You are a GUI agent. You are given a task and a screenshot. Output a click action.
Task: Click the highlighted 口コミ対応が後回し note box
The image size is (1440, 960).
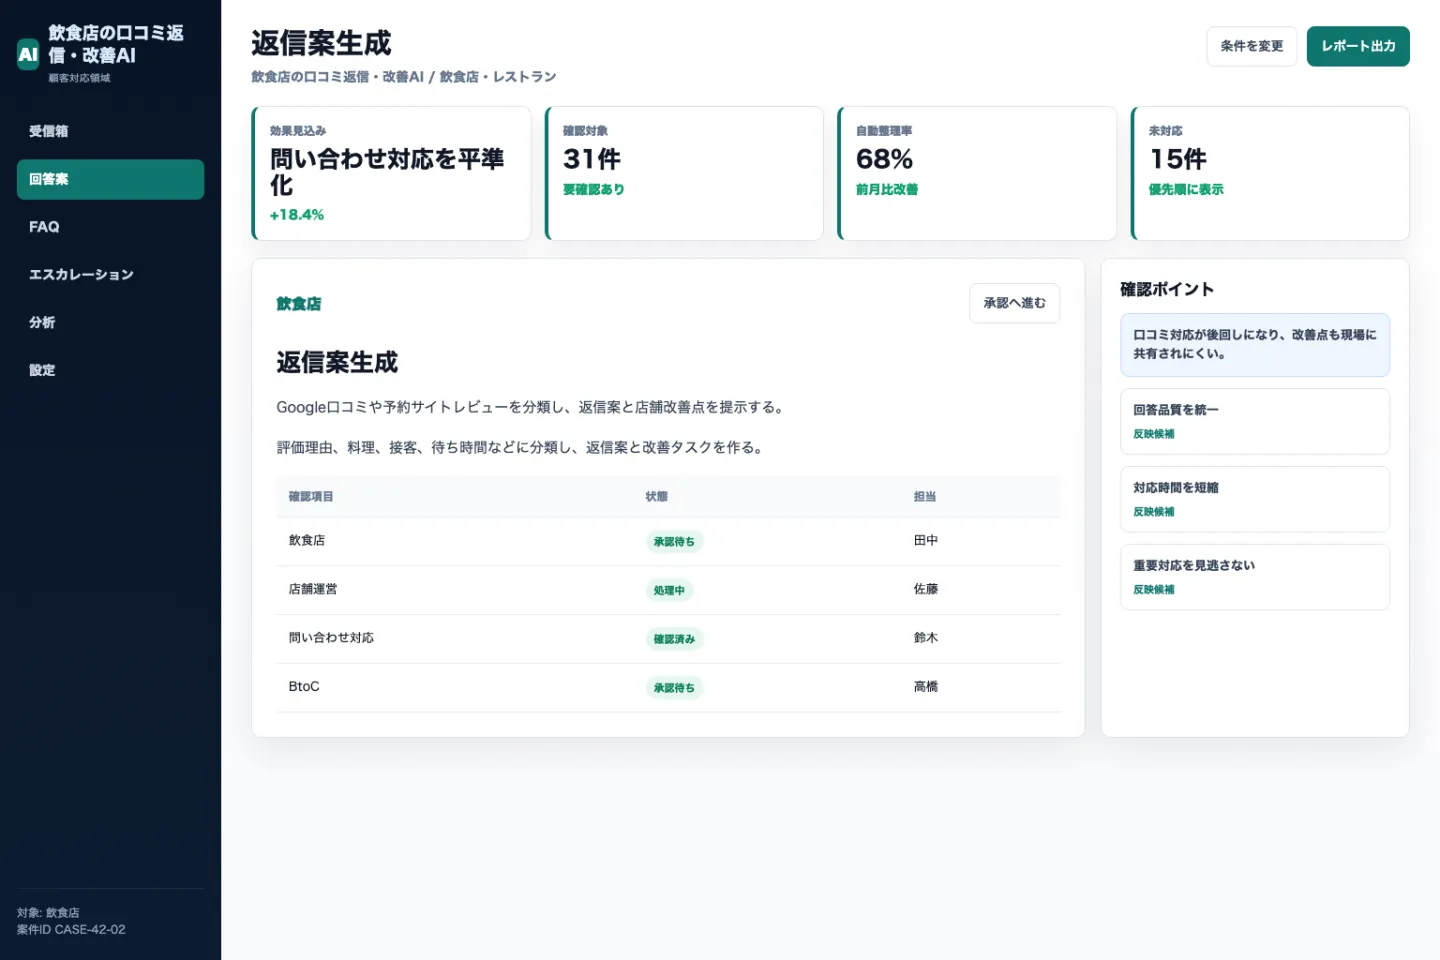pos(1255,345)
